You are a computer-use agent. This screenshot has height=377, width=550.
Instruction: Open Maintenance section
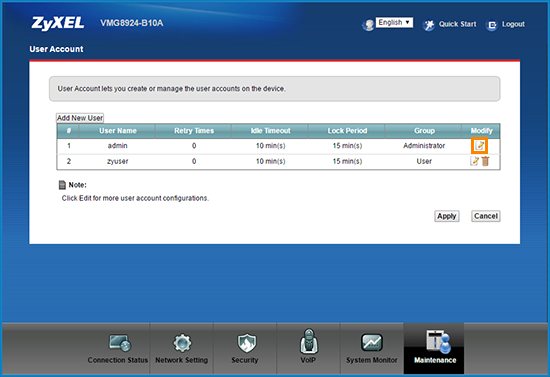pos(435,347)
